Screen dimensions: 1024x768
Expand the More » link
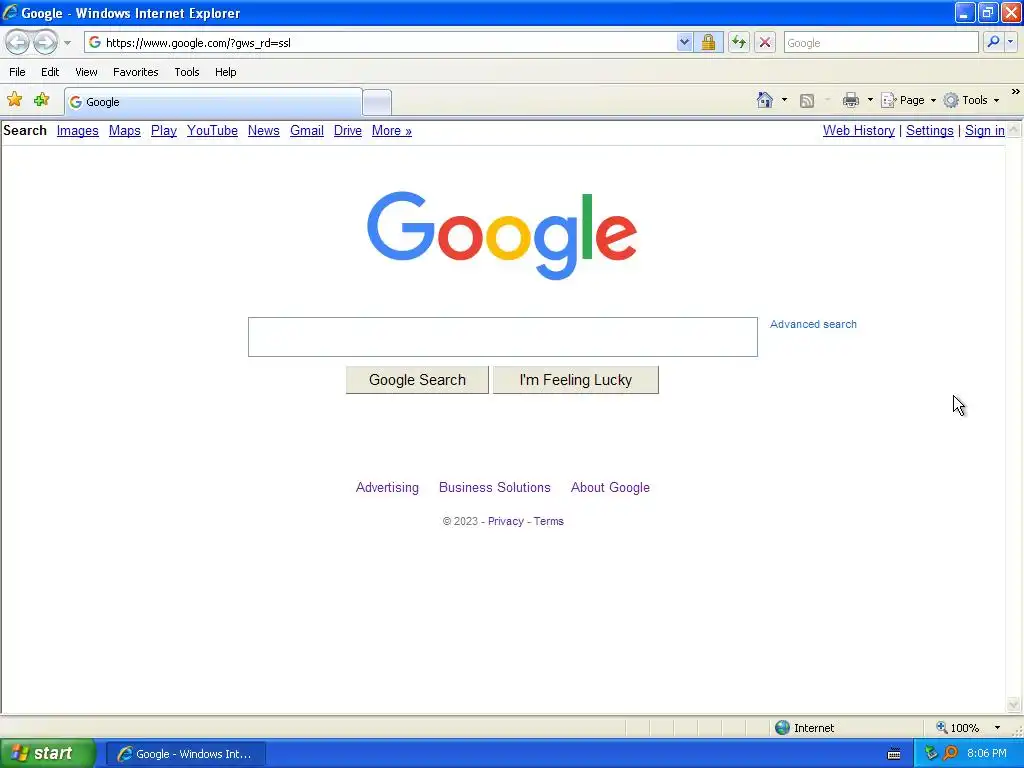tap(392, 131)
